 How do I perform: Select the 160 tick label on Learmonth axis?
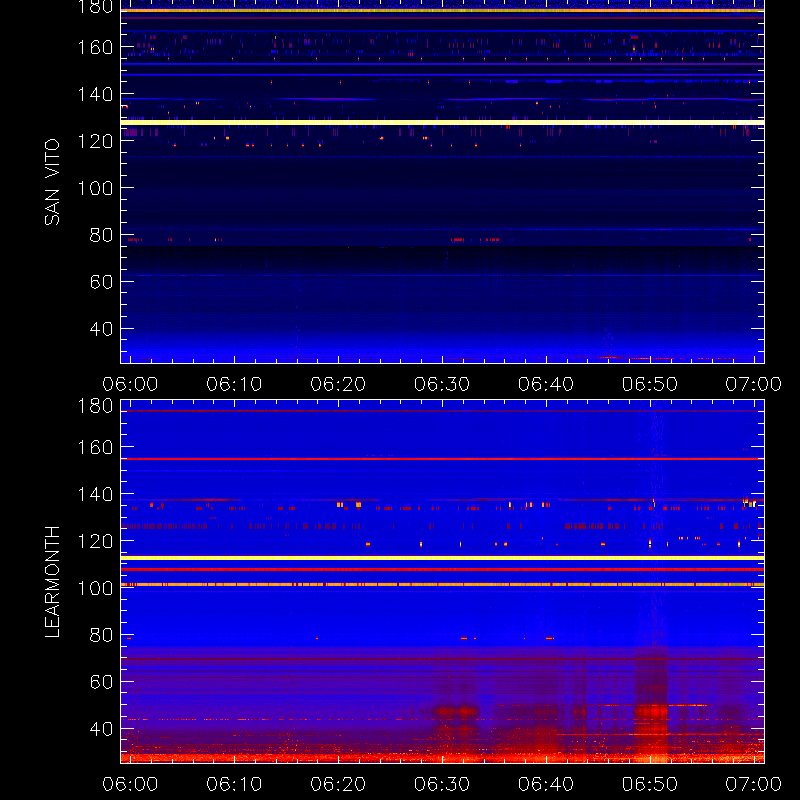click(x=95, y=447)
